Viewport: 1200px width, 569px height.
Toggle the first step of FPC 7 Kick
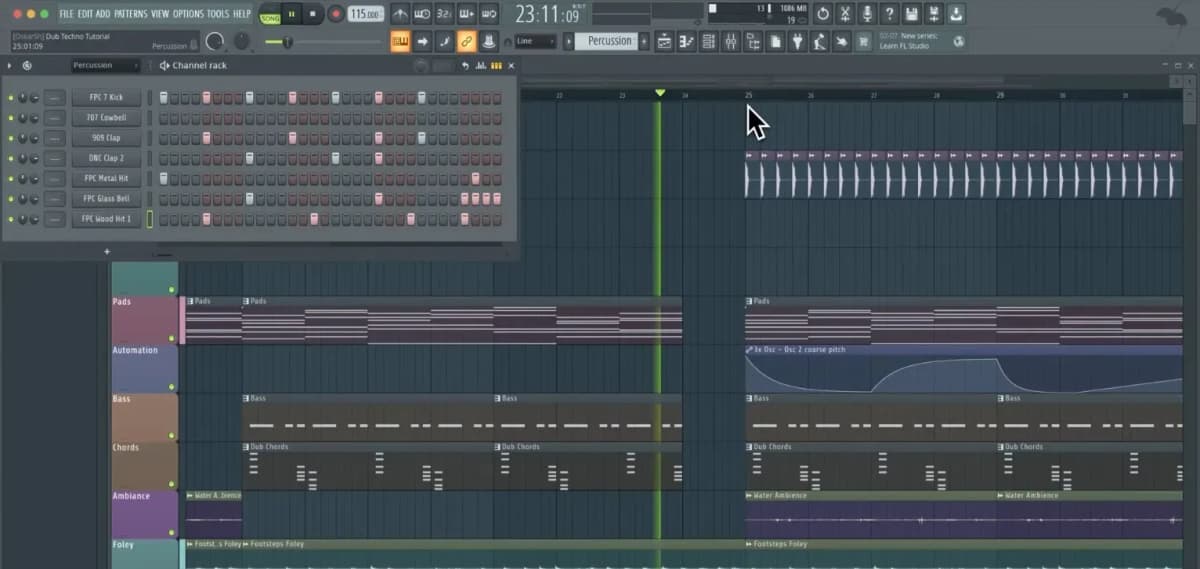[x=163, y=98]
